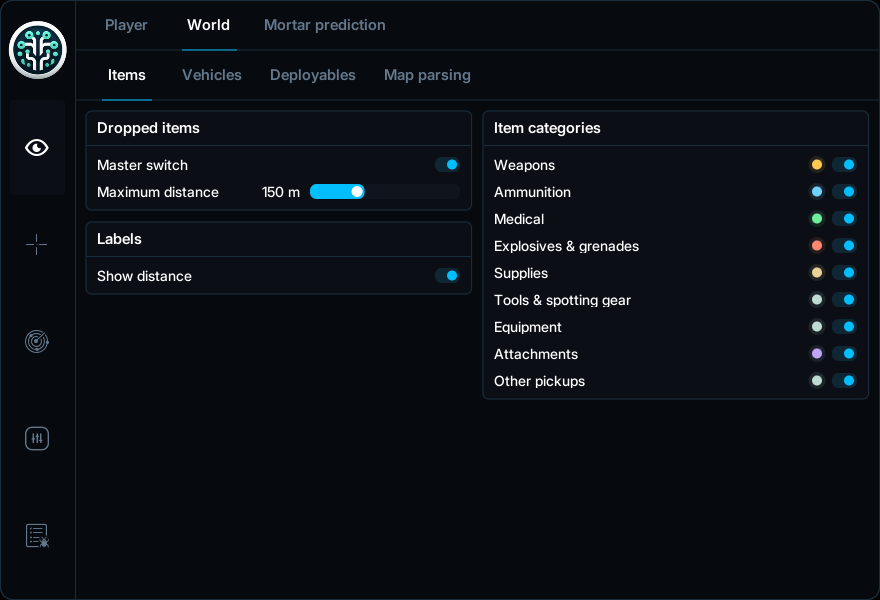Open the eye visuals sidebar section
This screenshot has height=600, width=880.
coord(37,148)
